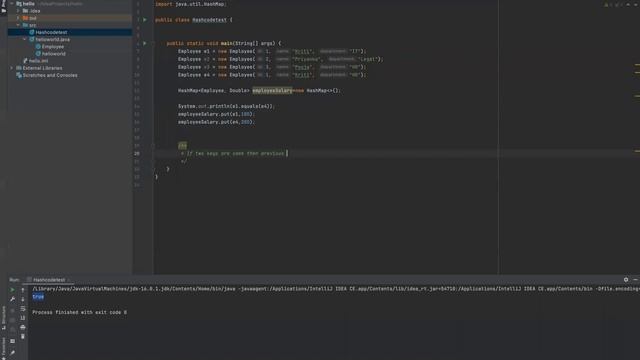This screenshot has height=360, width=640.
Task: Run class via gutter arrow at class declaration
Action: 144,20
